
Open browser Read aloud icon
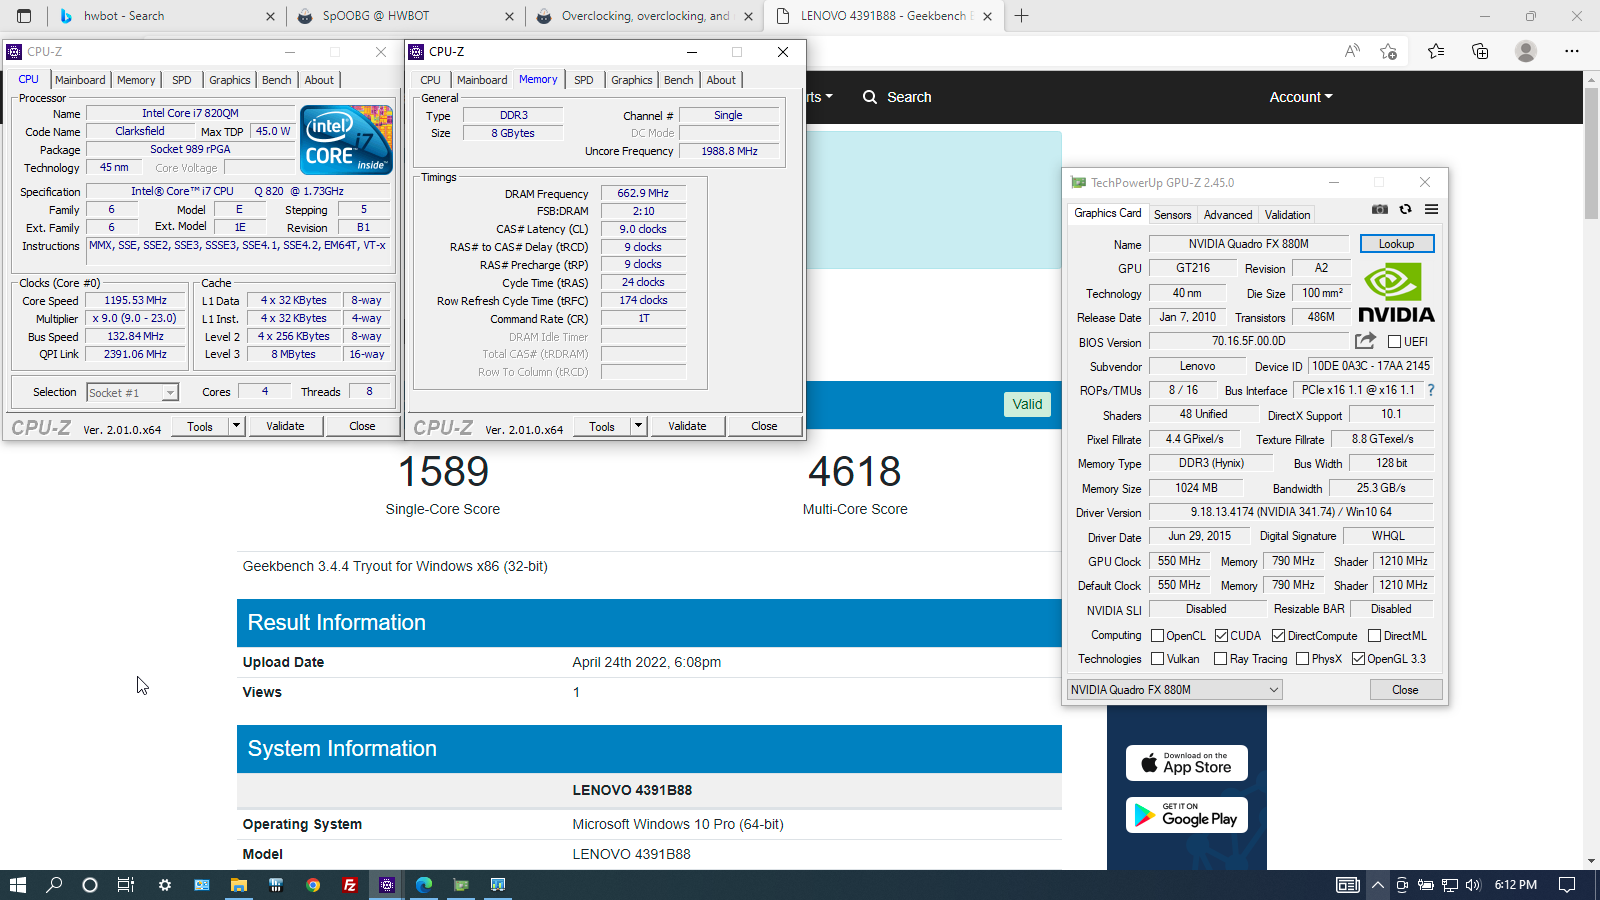point(1352,51)
